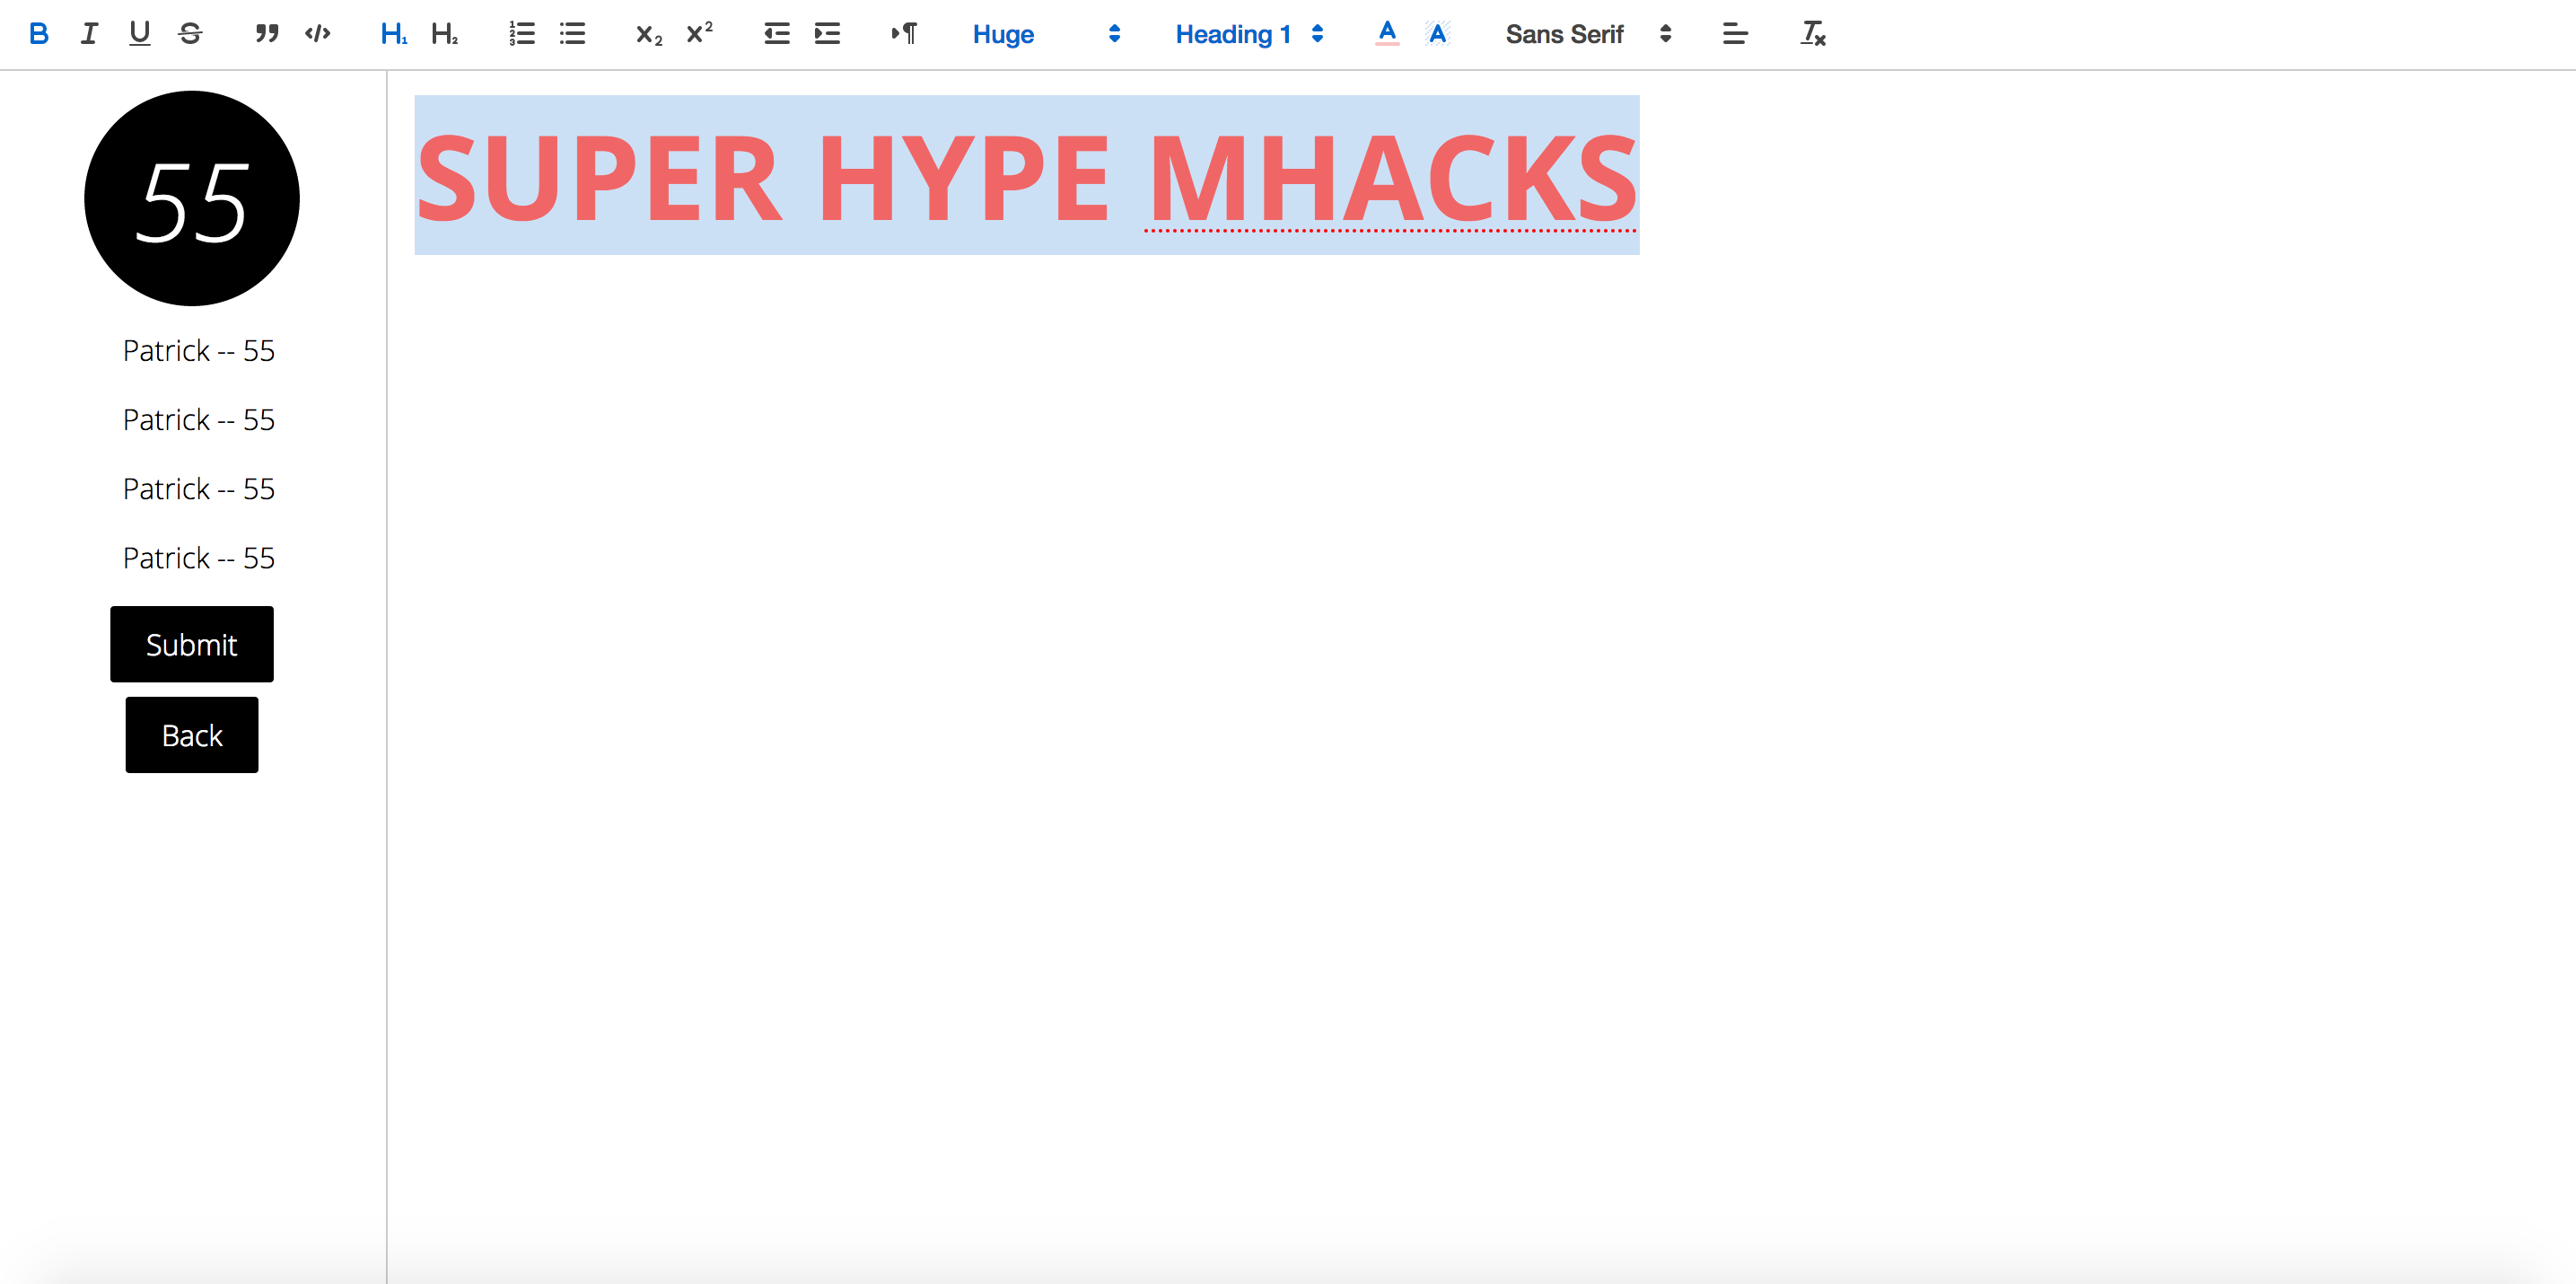This screenshot has height=1284, width=2576.
Task: Apply superscript formatting
Action: click(699, 34)
